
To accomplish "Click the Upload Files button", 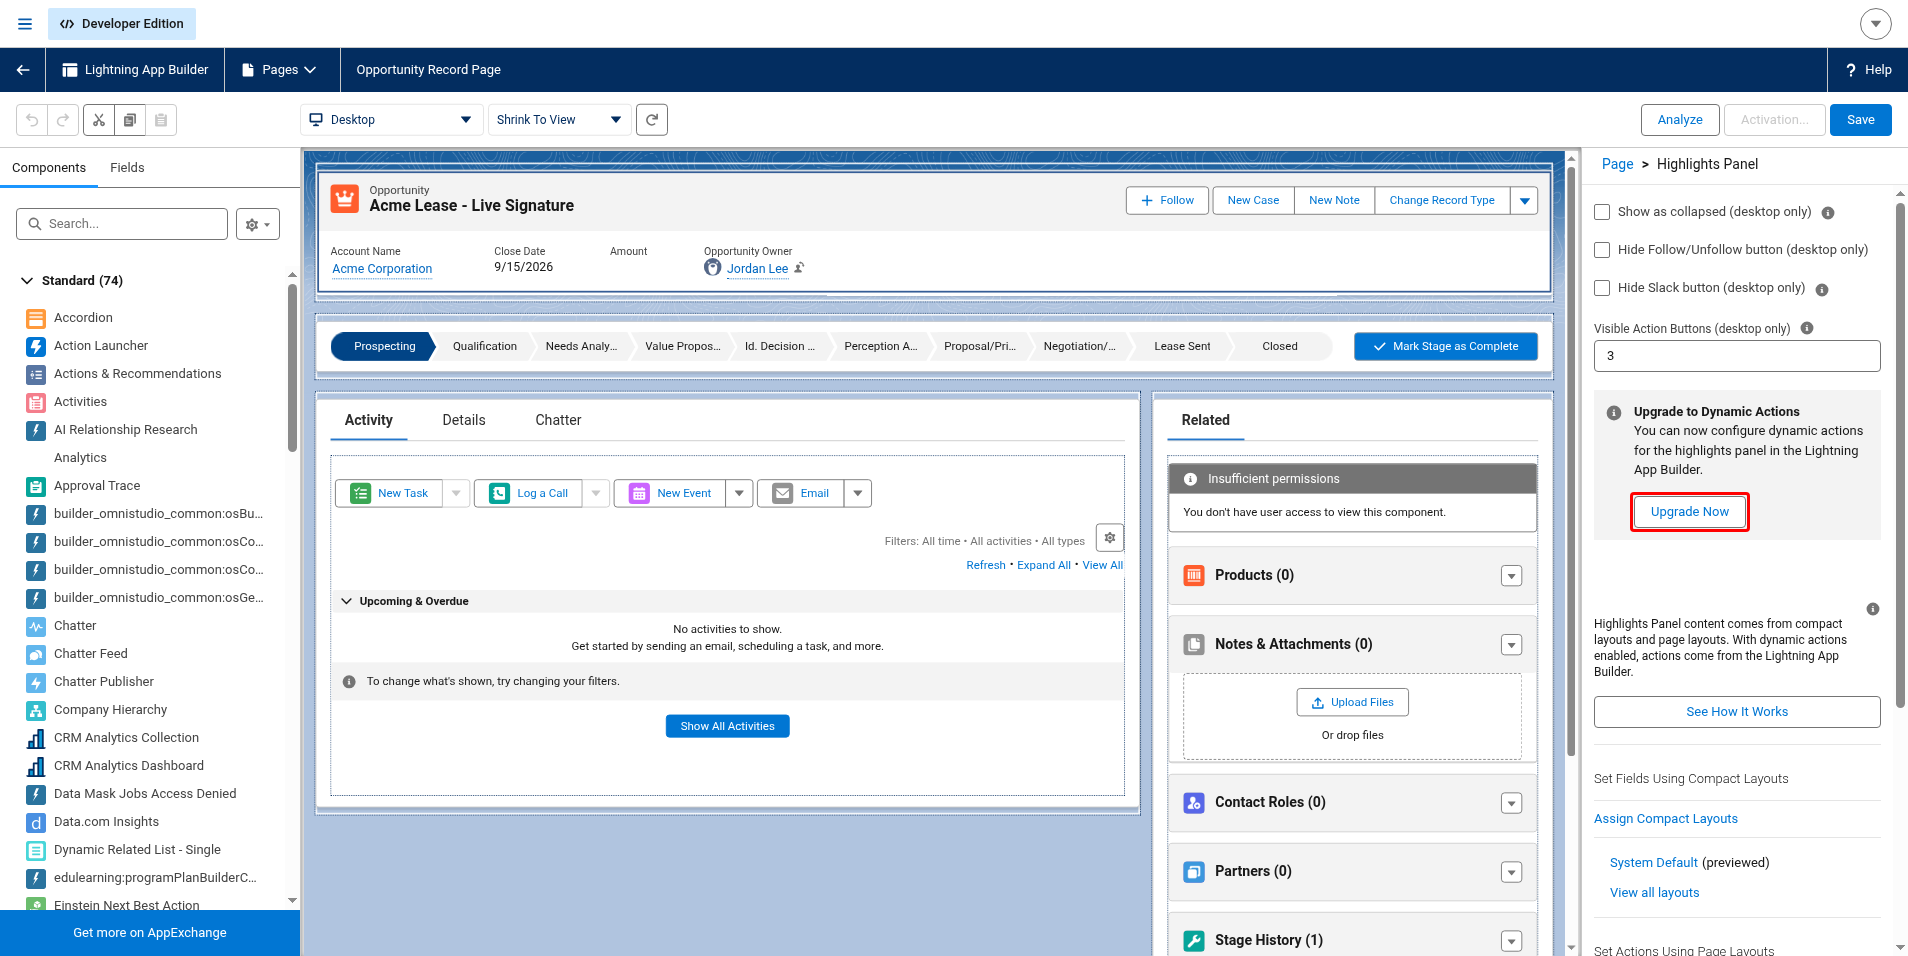I will point(1353,702).
